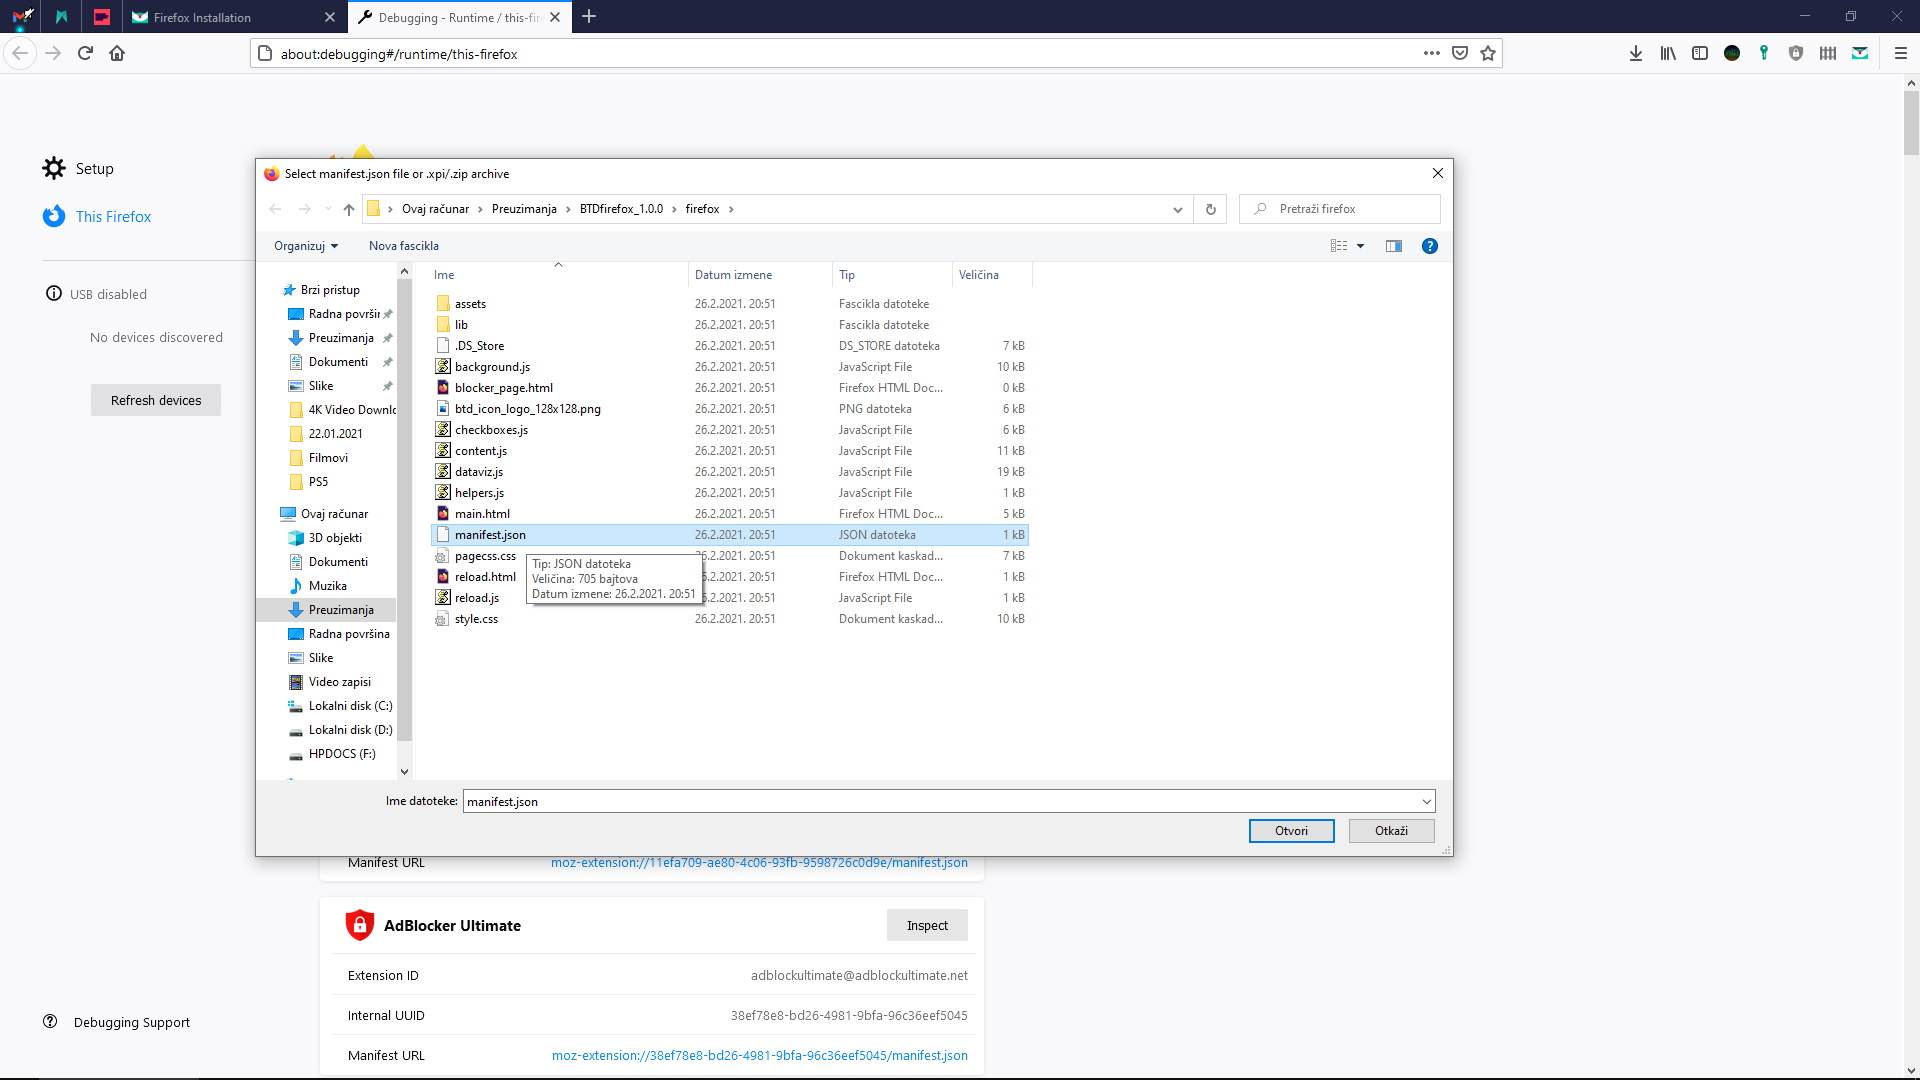Image resolution: width=1920 pixels, height=1080 pixels.
Task: Click the file dialog help icon
Action: [1430, 246]
